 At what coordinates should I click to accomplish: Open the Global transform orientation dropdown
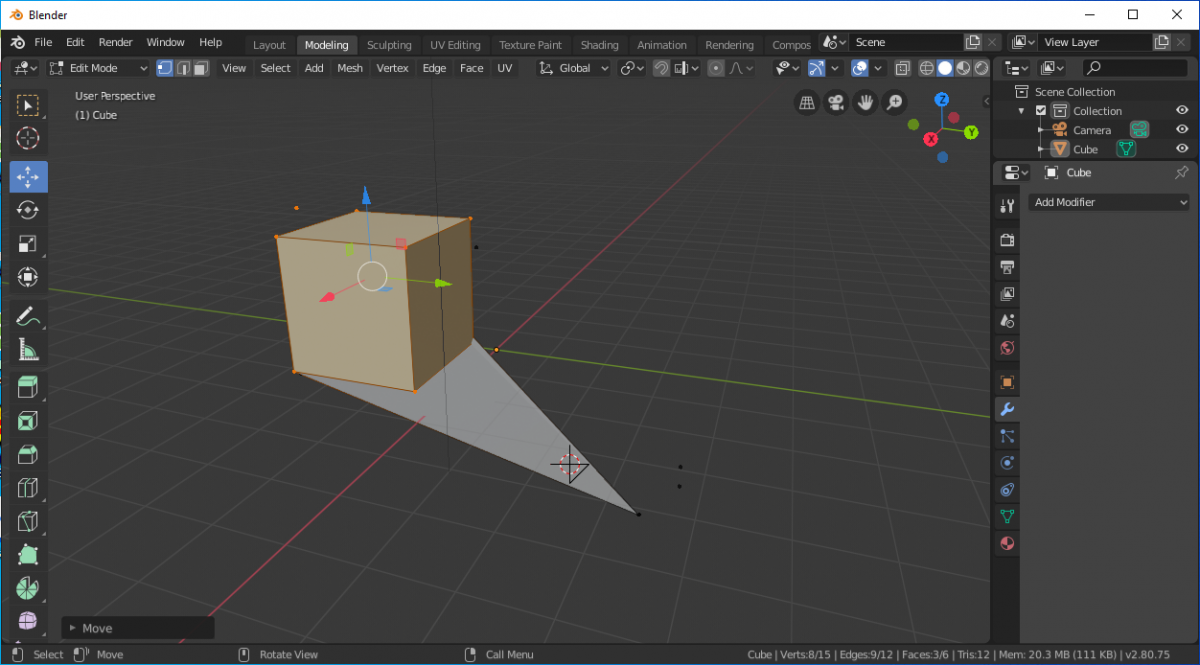pyautogui.click(x=574, y=68)
